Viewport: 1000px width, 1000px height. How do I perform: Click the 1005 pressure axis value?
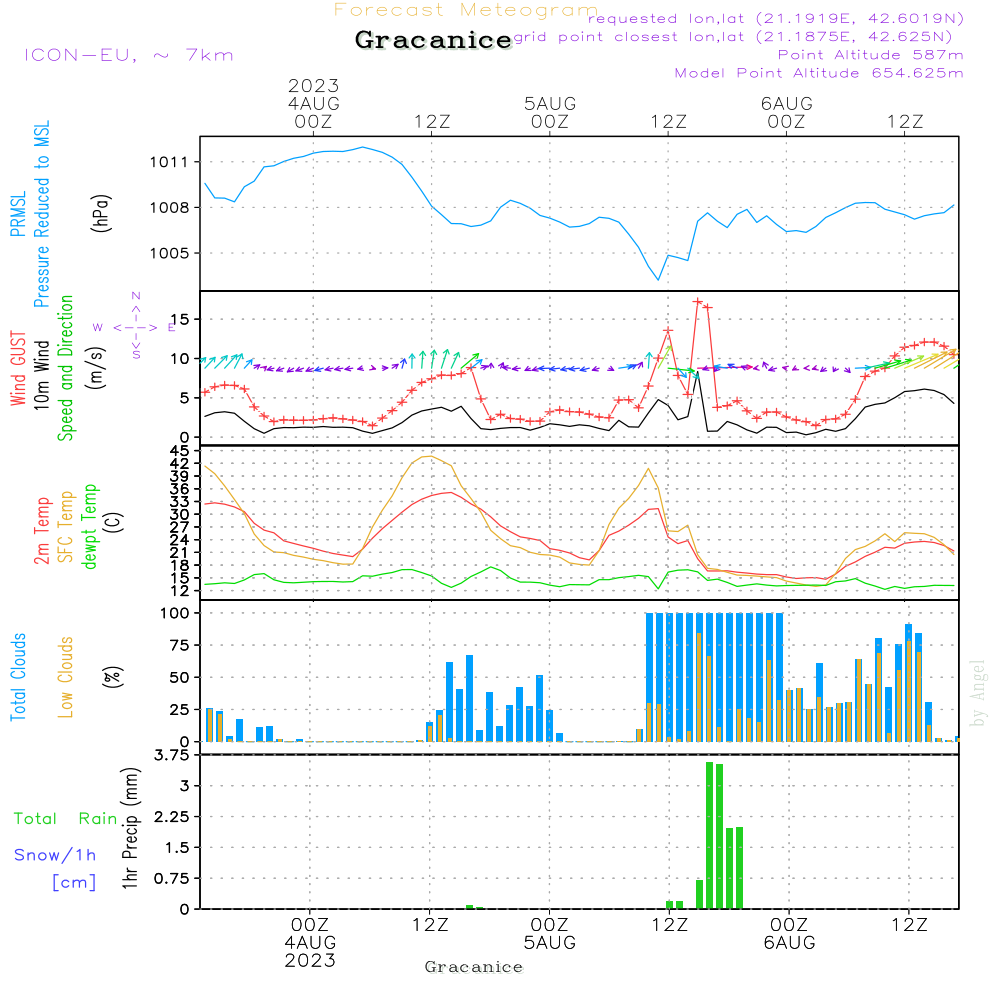[169, 254]
